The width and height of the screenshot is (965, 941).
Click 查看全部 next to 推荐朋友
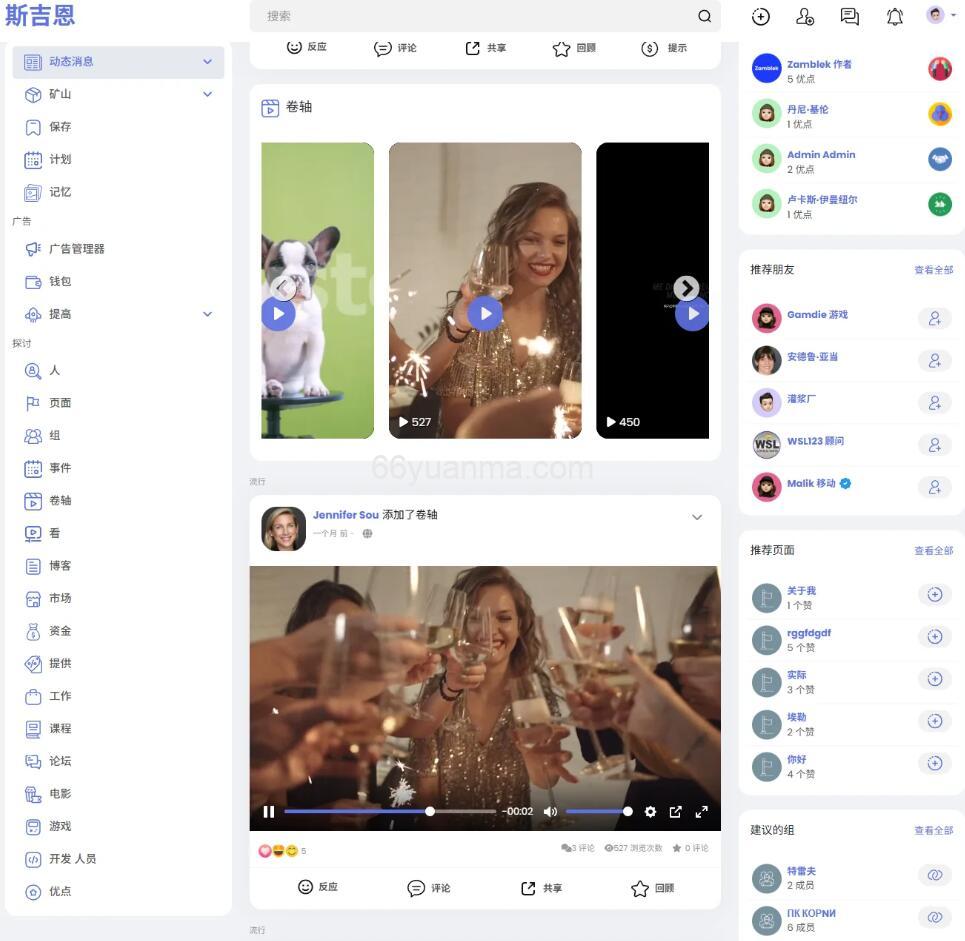tap(933, 269)
